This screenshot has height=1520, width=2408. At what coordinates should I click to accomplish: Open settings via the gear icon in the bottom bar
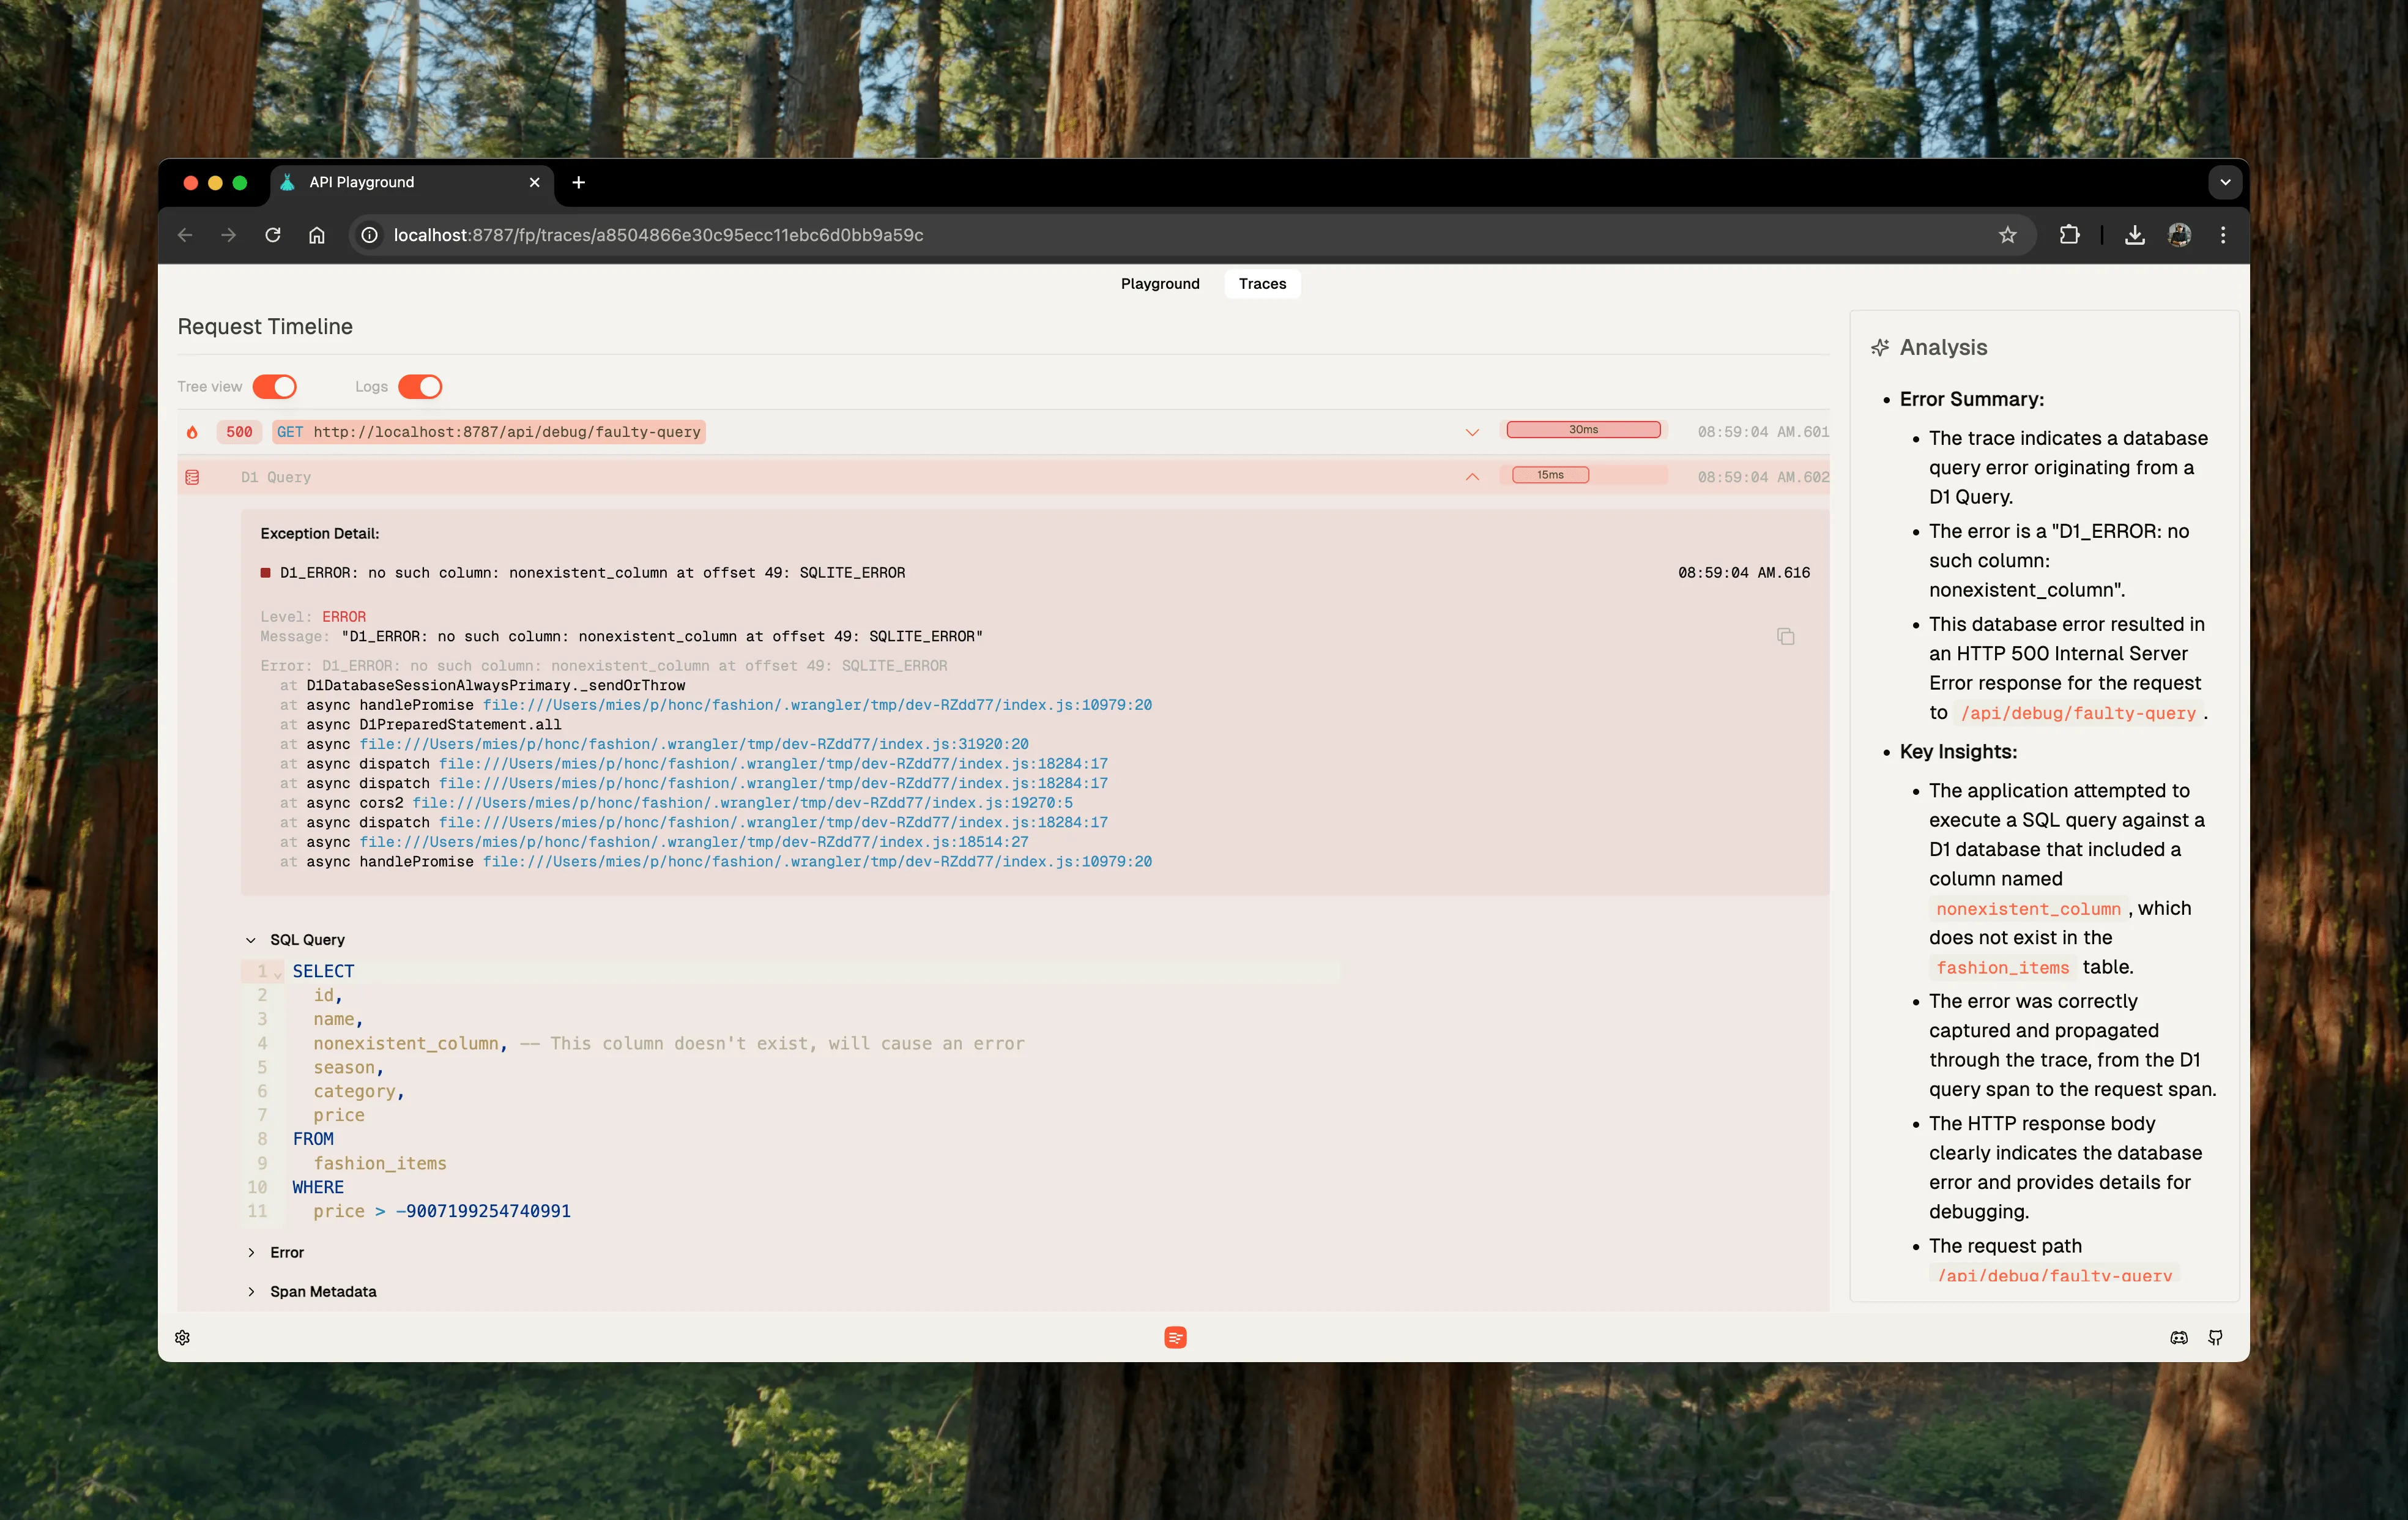[182, 1337]
